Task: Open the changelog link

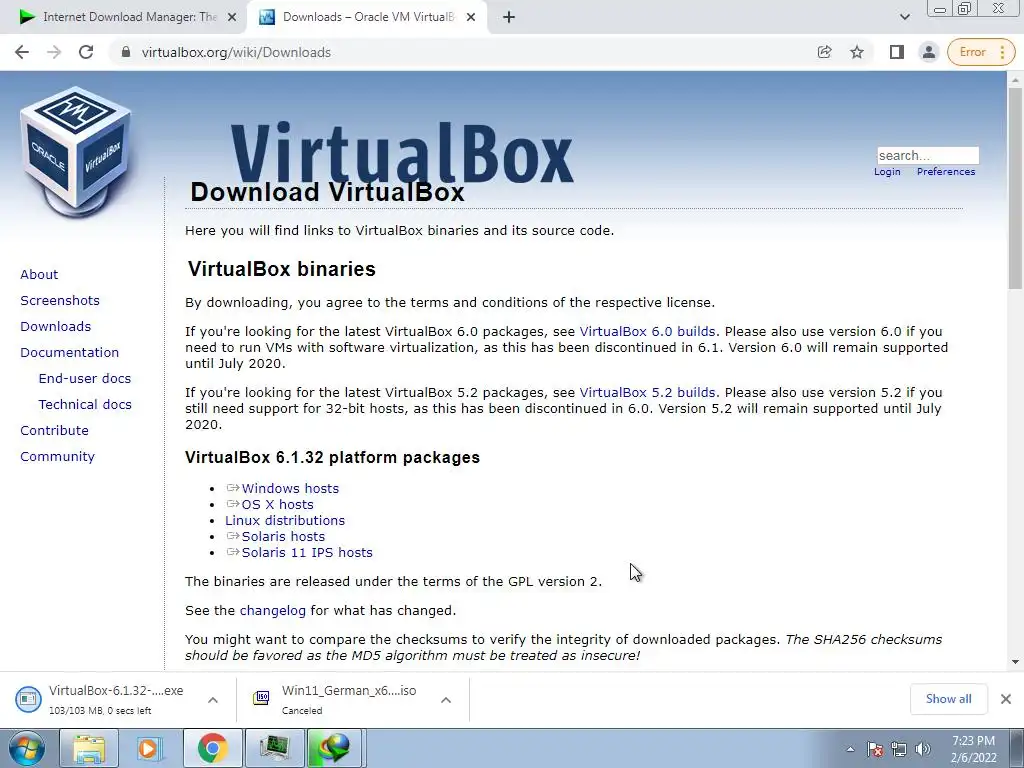Action: point(272,611)
